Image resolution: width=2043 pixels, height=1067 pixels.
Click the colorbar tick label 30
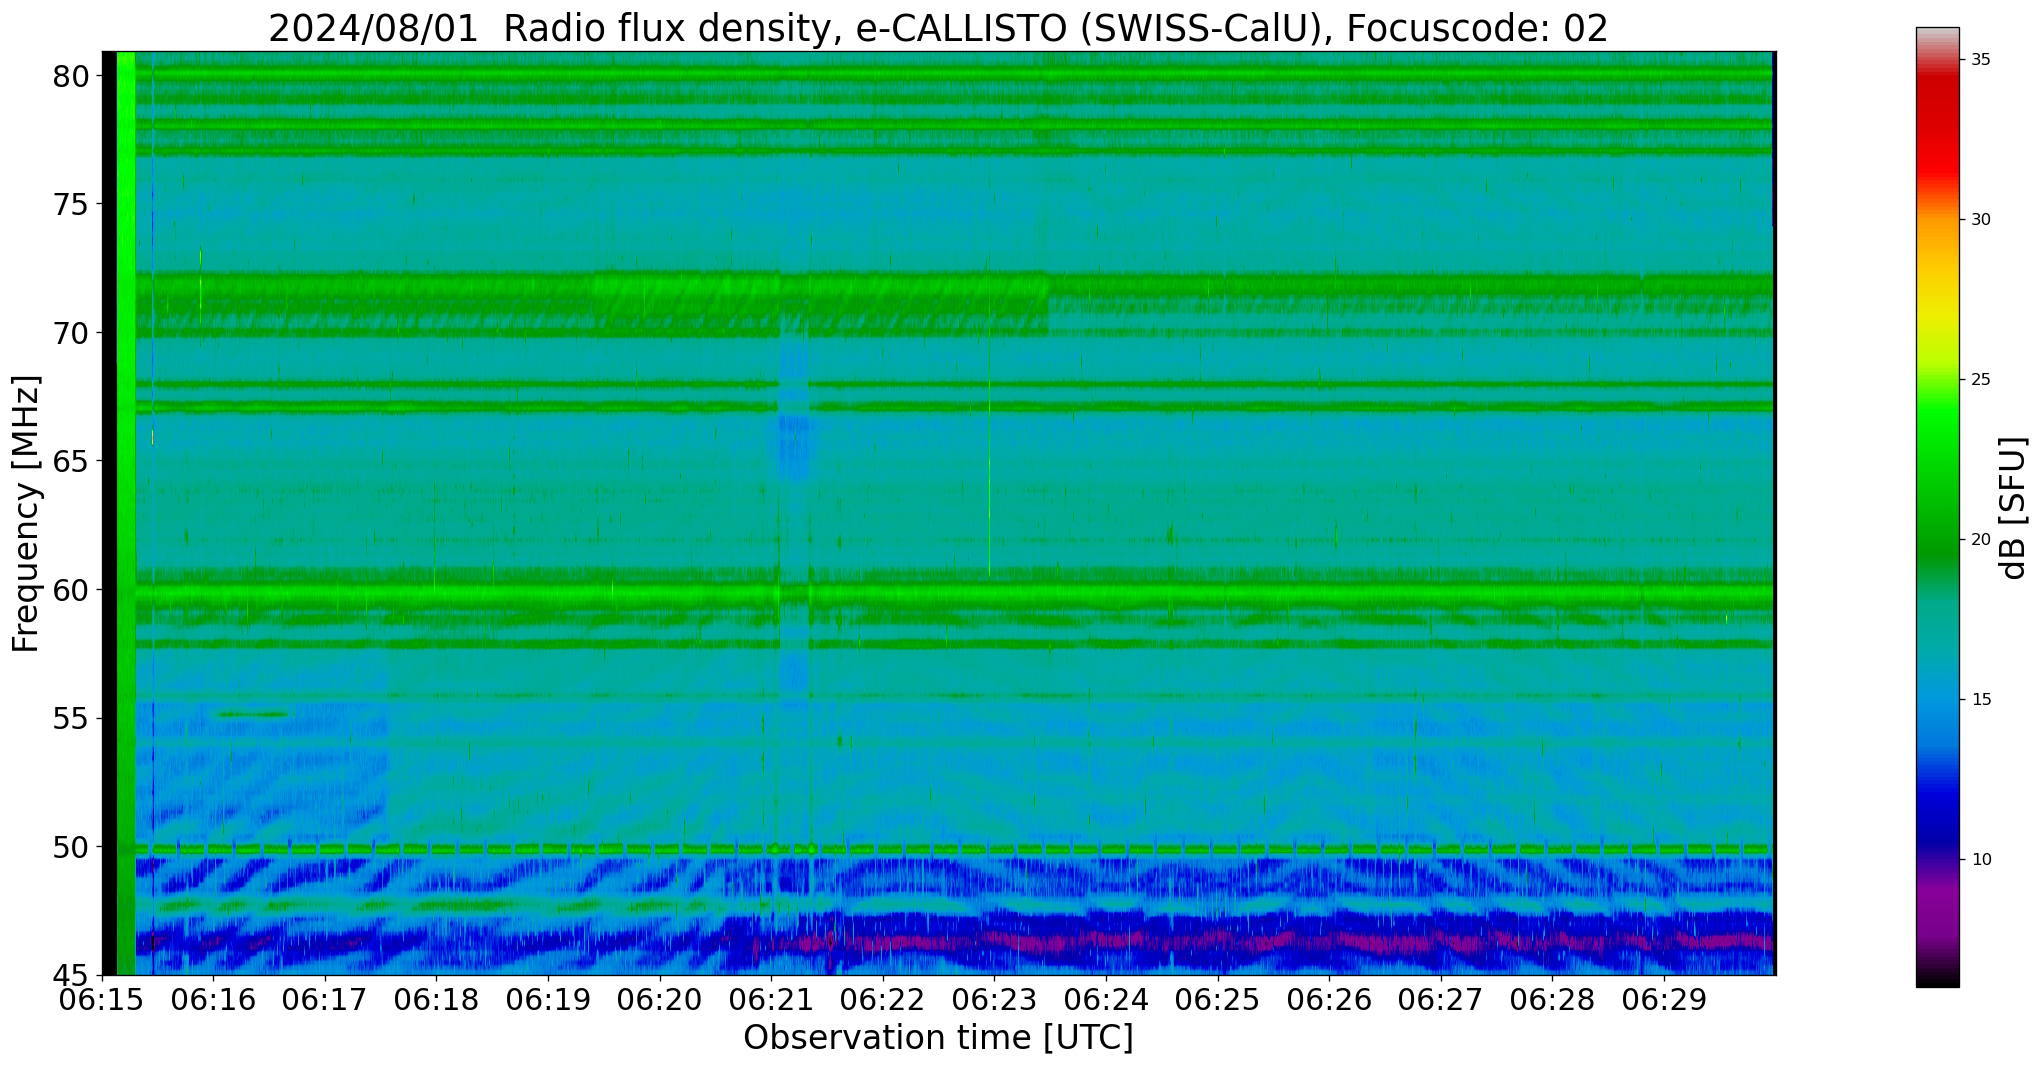point(1980,220)
